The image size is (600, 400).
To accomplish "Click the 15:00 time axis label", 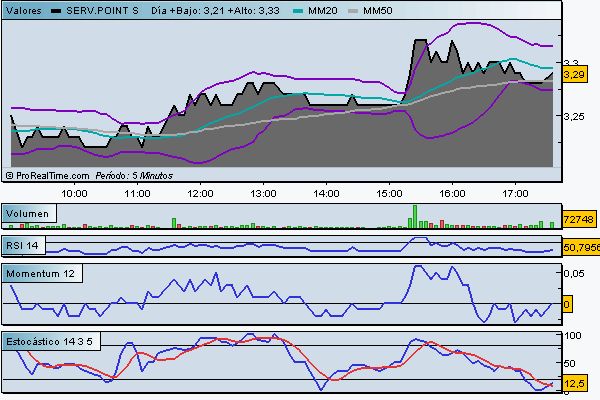I will (388, 192).
